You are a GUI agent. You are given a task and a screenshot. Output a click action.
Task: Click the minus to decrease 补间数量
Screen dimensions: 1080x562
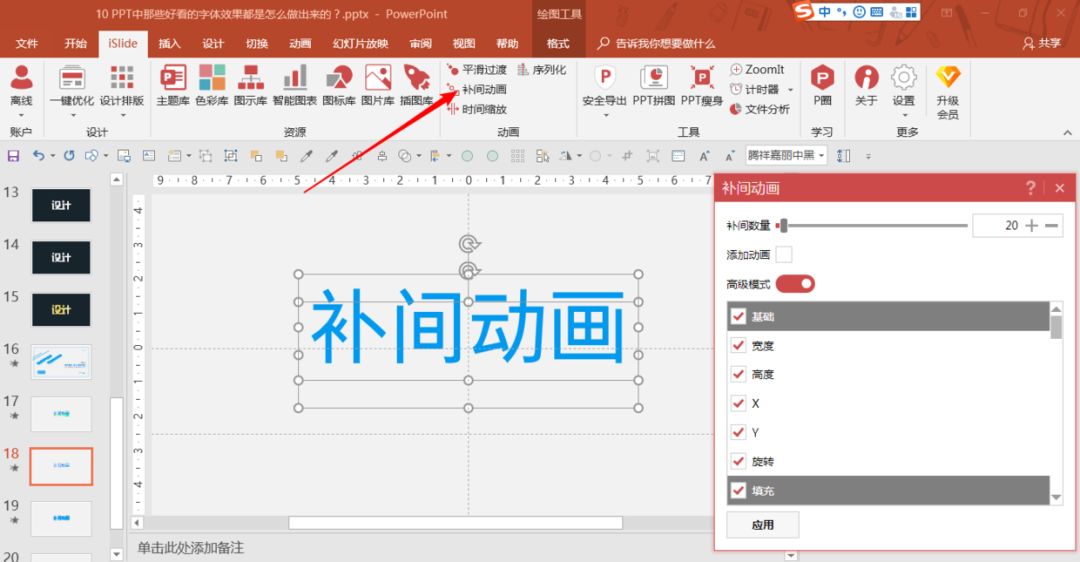coord(1051,225)
